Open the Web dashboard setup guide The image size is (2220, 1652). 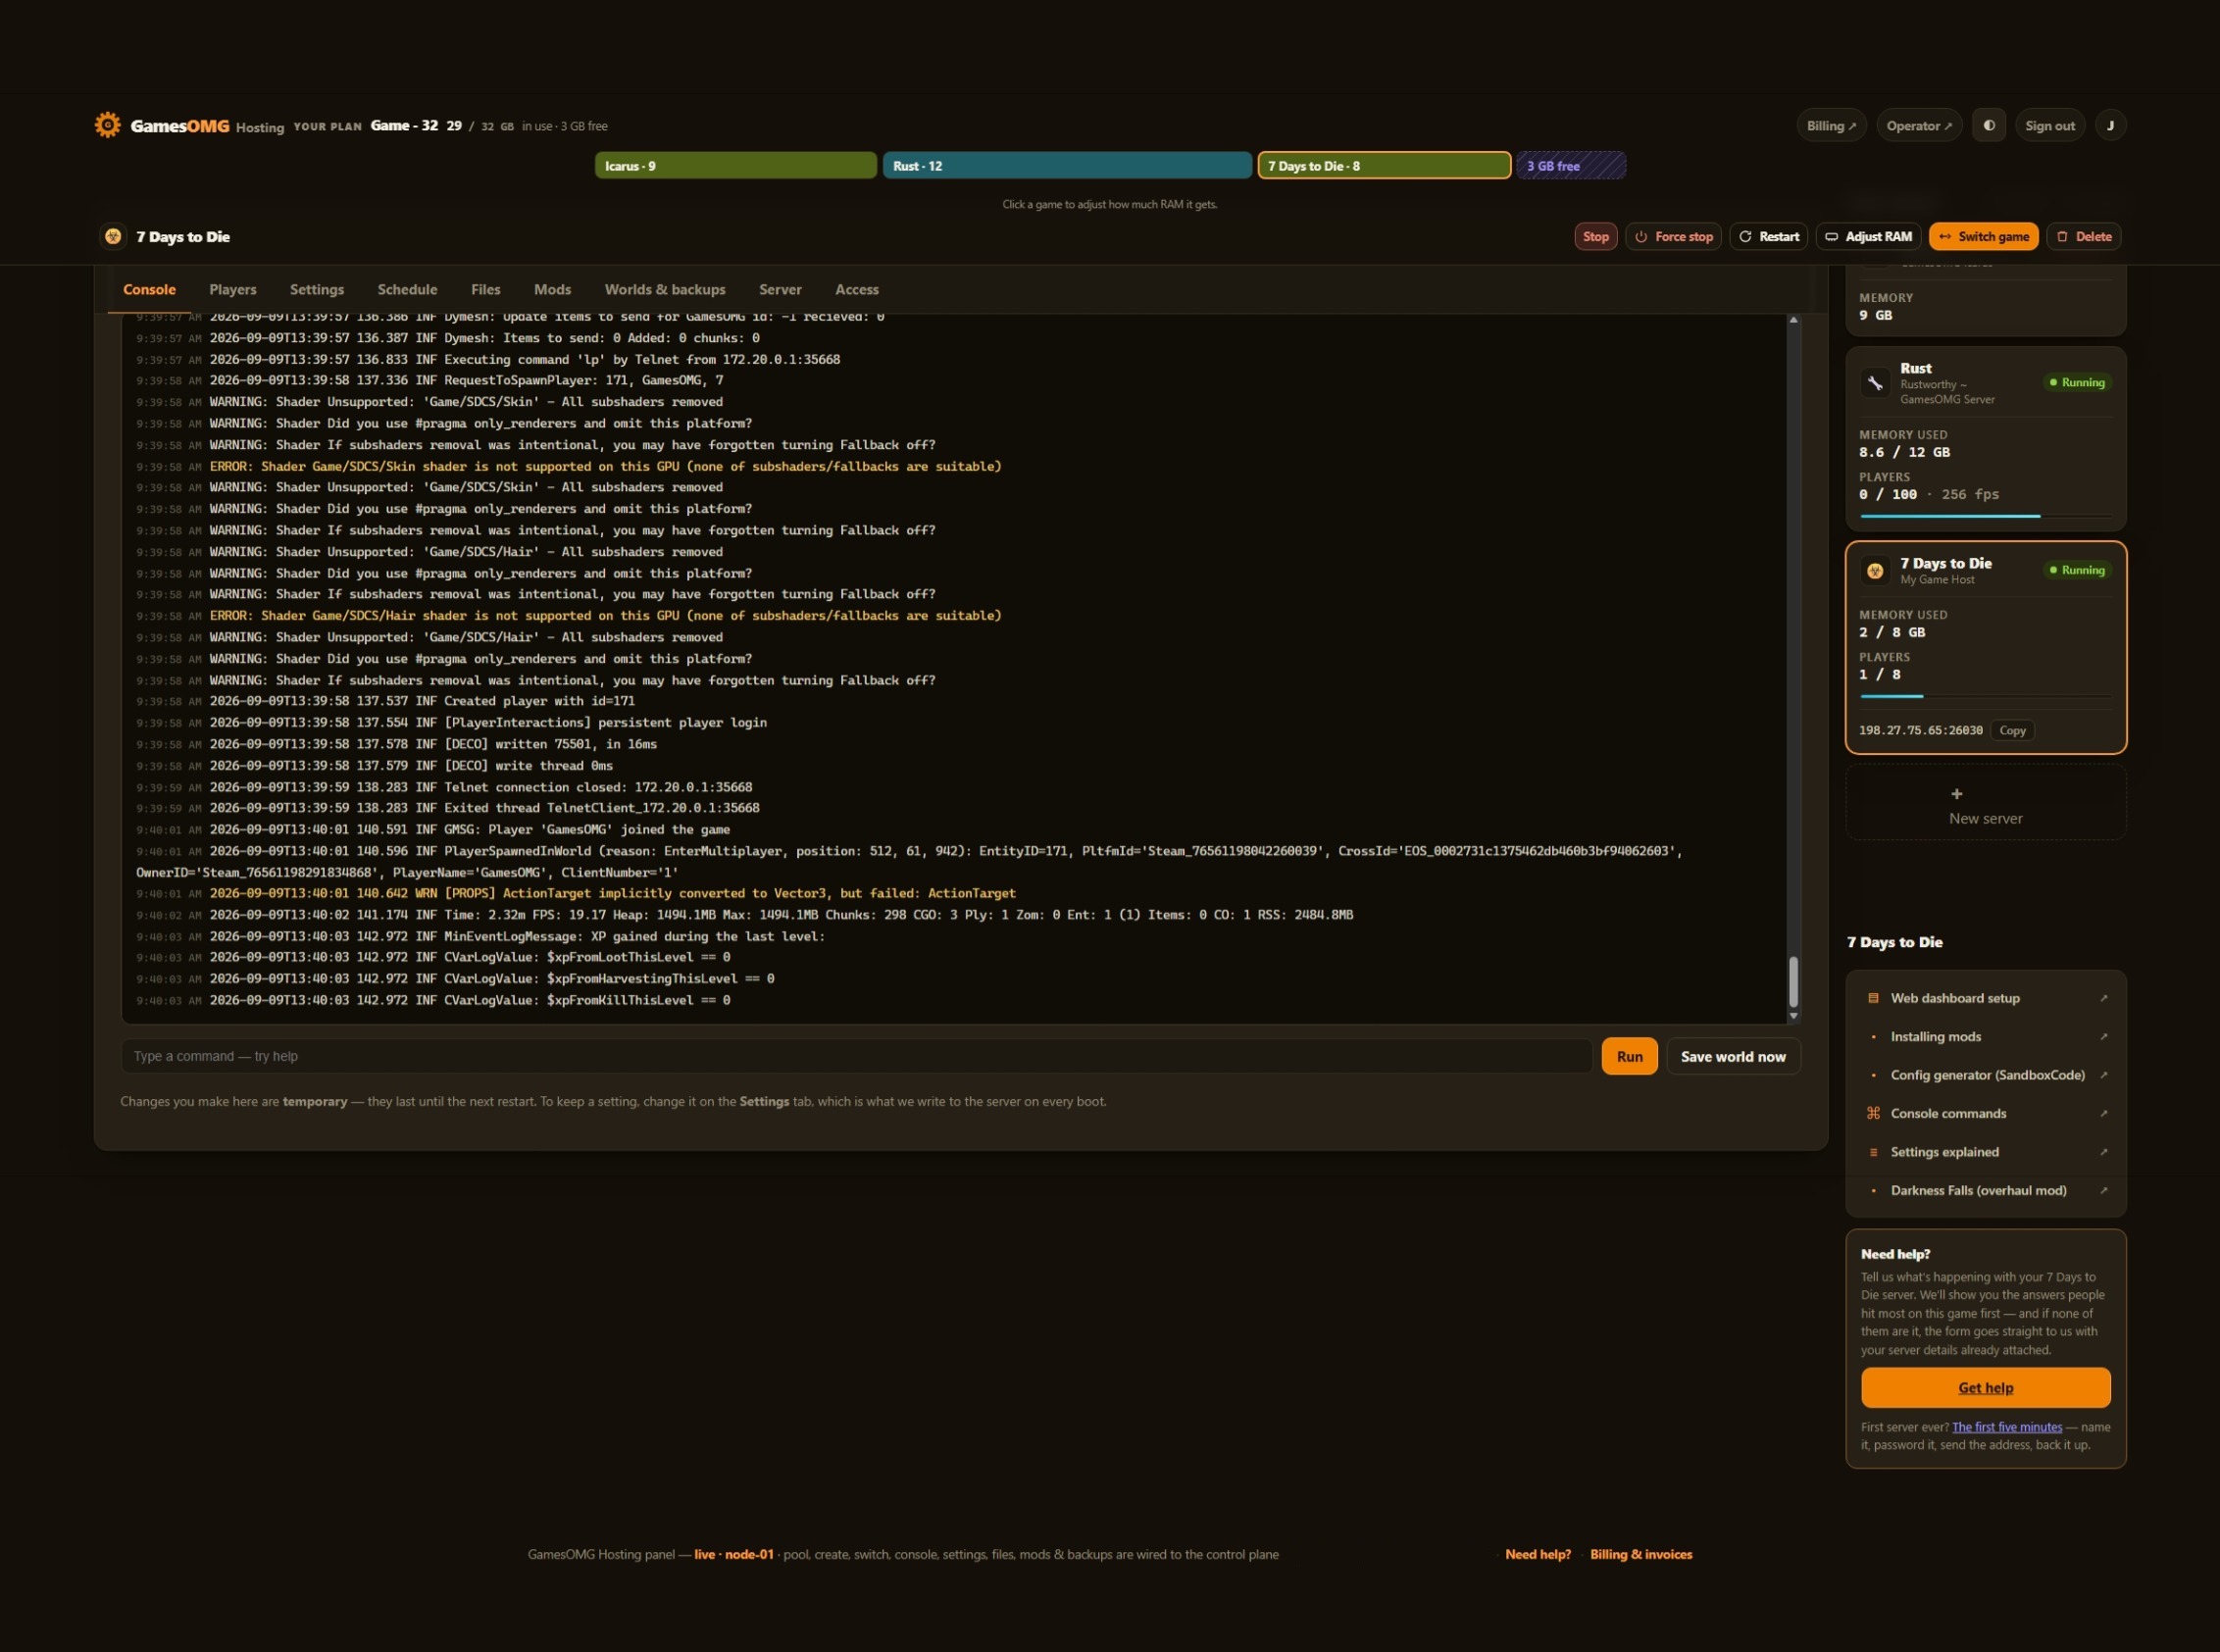1985,998
